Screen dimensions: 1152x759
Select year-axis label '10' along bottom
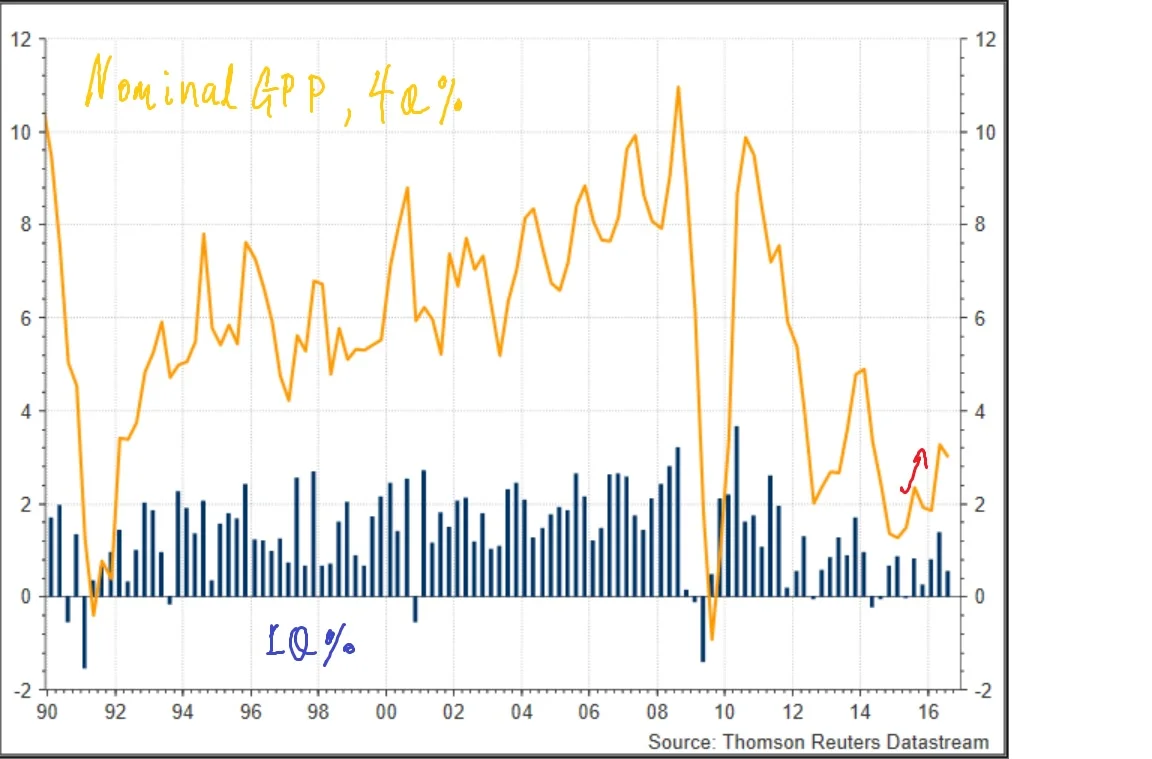[724, 711]
